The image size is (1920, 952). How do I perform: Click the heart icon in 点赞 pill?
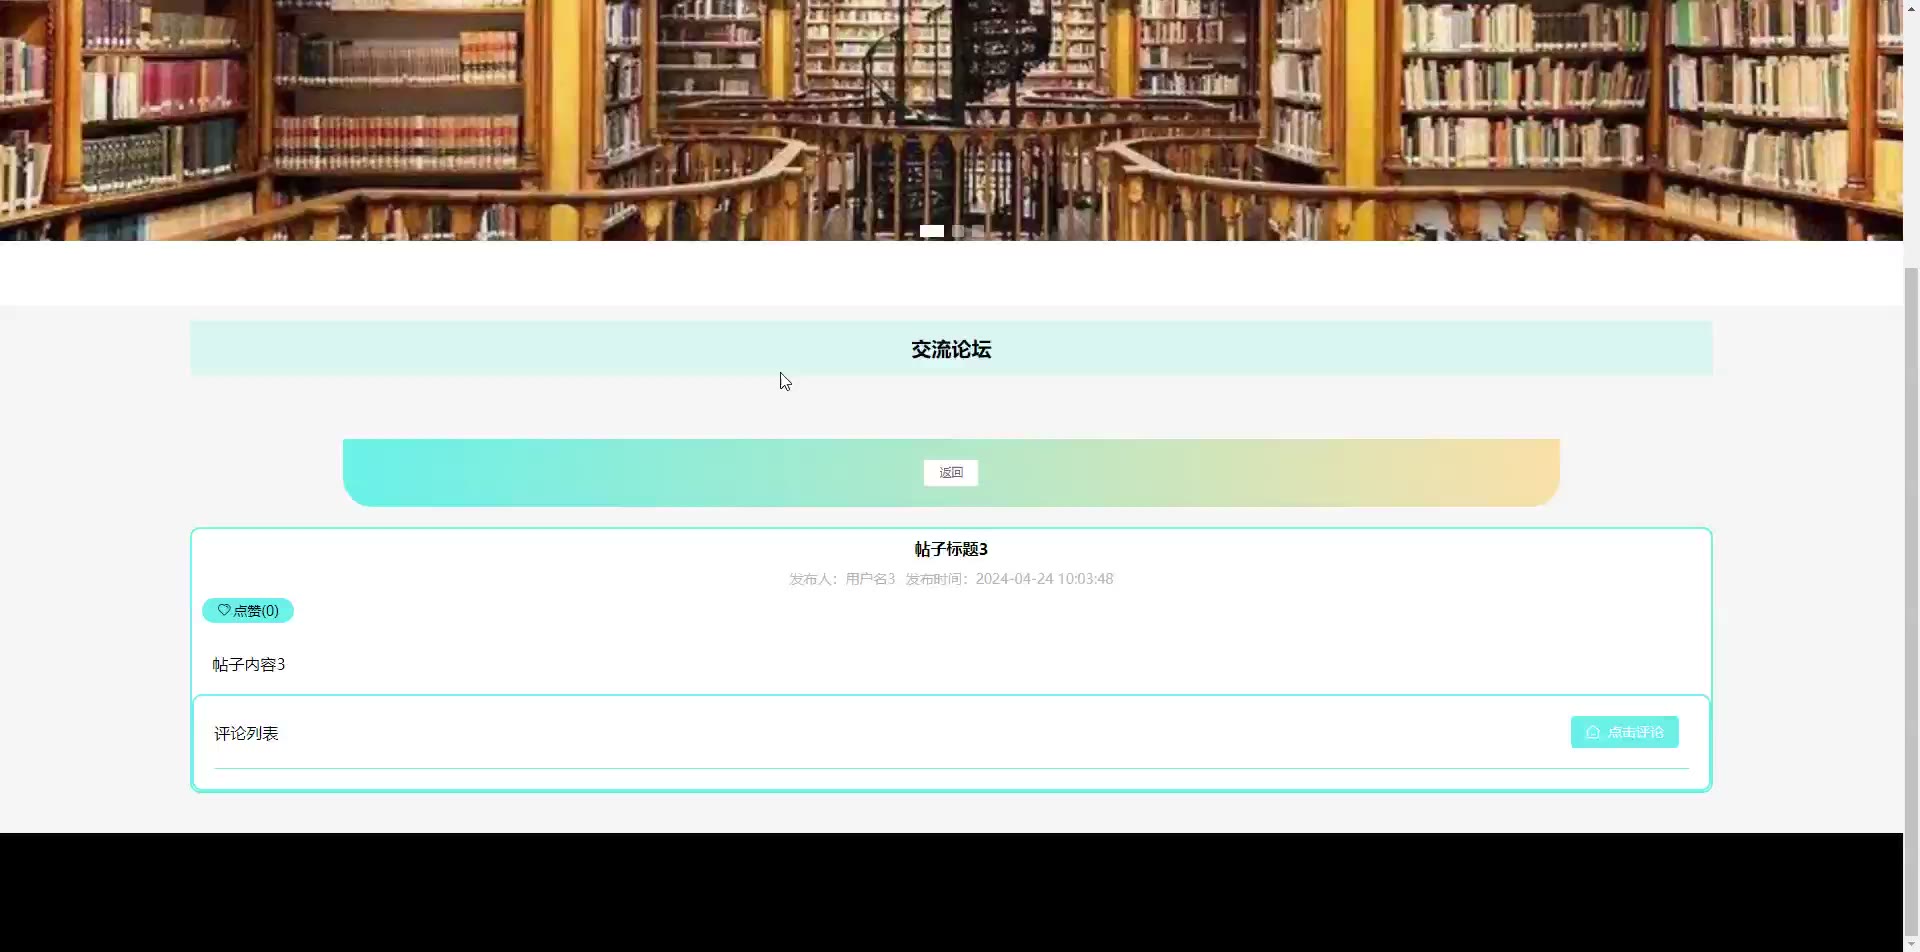click(x=224, y=610)
